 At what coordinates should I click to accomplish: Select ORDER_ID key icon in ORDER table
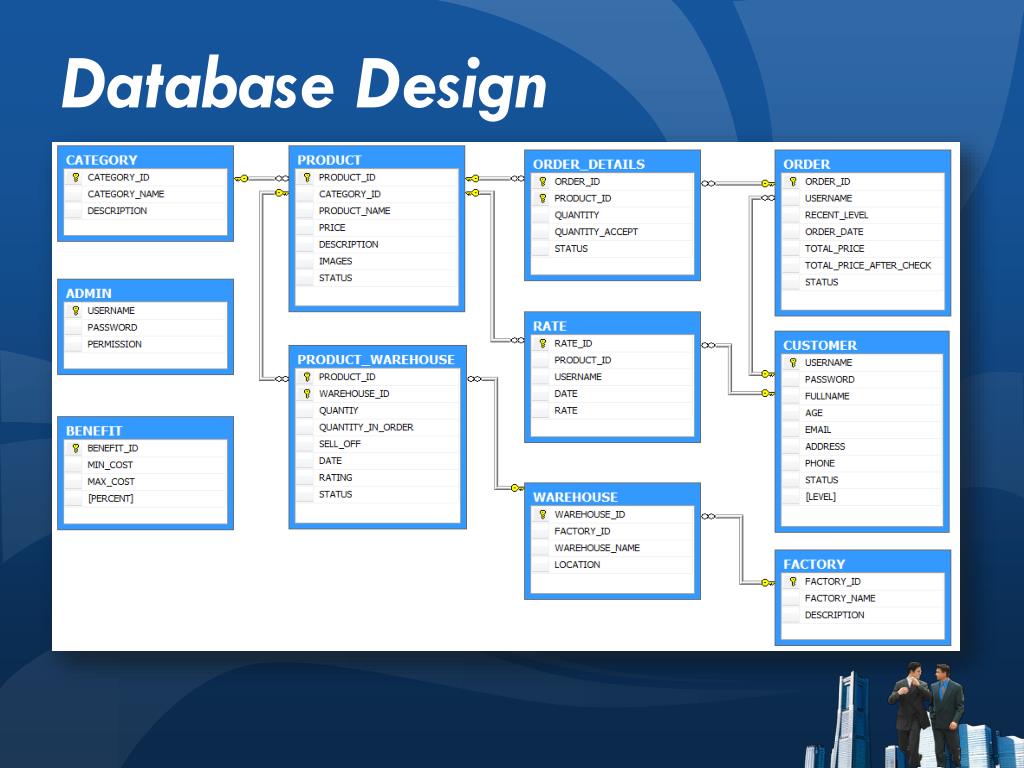[x=793, y=182]
